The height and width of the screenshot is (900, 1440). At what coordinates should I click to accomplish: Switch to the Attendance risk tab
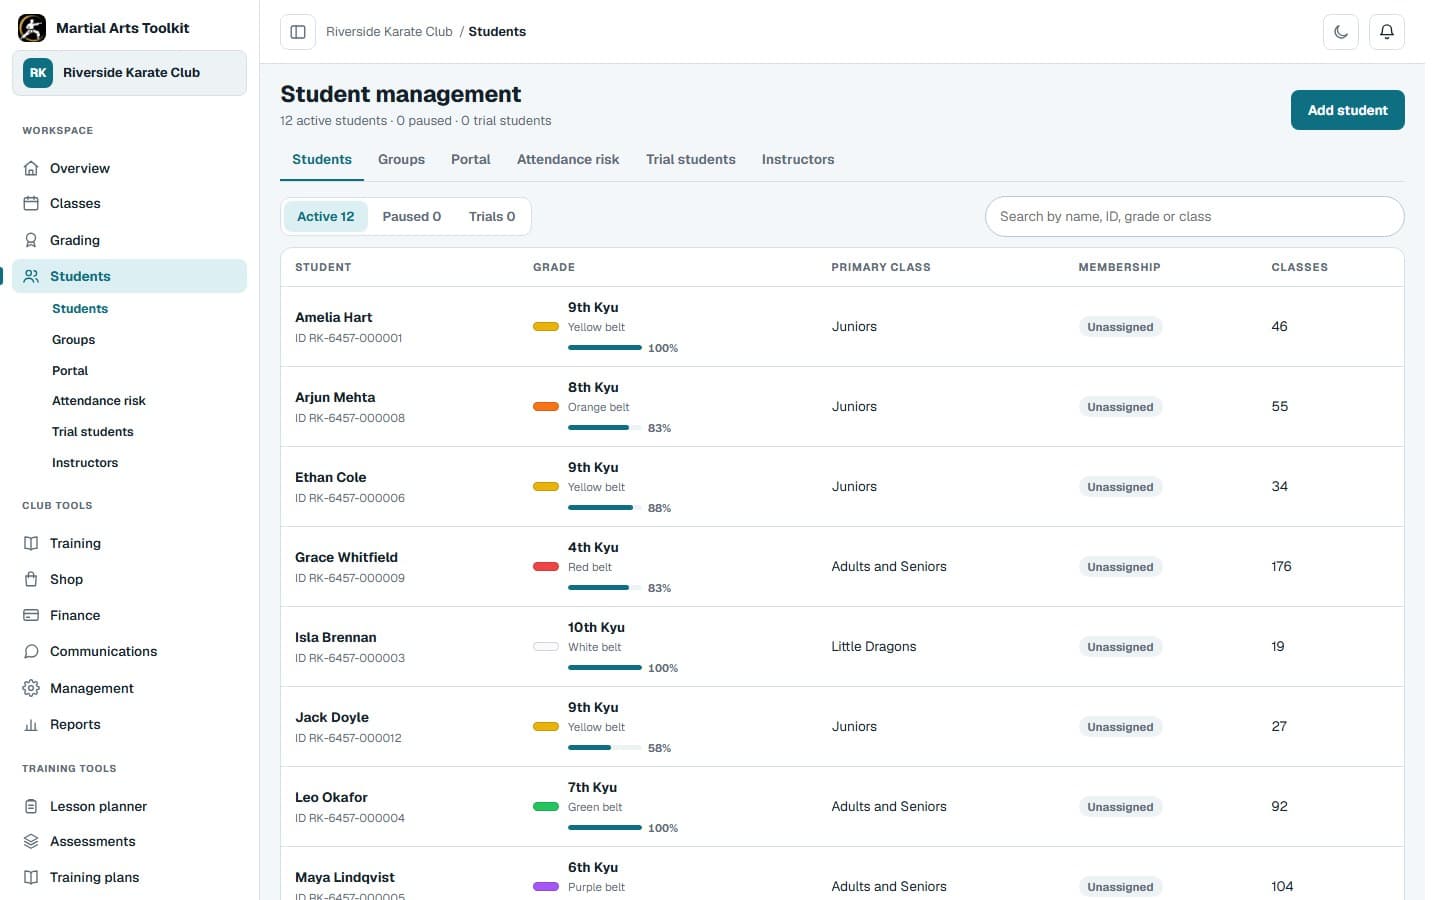[x=568, y=159]
